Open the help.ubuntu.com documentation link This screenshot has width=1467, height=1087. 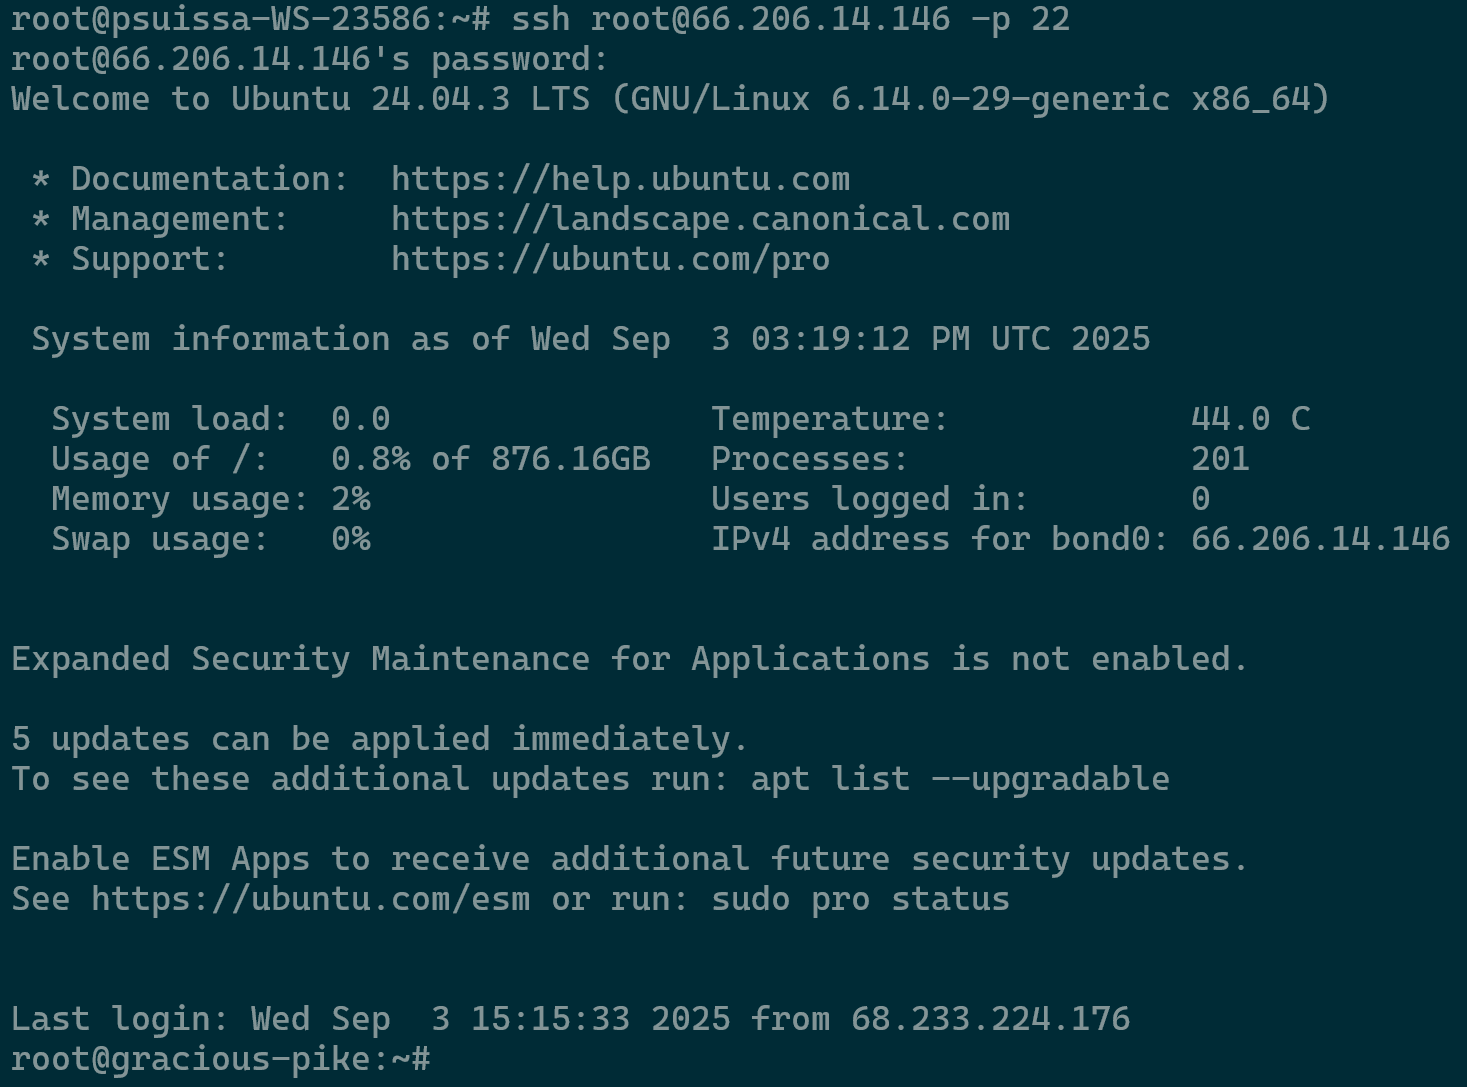pos(620,179)
